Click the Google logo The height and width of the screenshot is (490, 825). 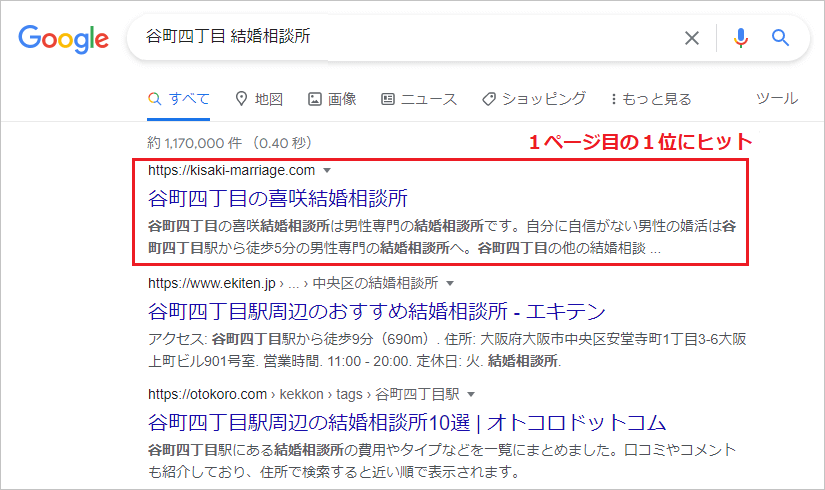tap(64, 39)
